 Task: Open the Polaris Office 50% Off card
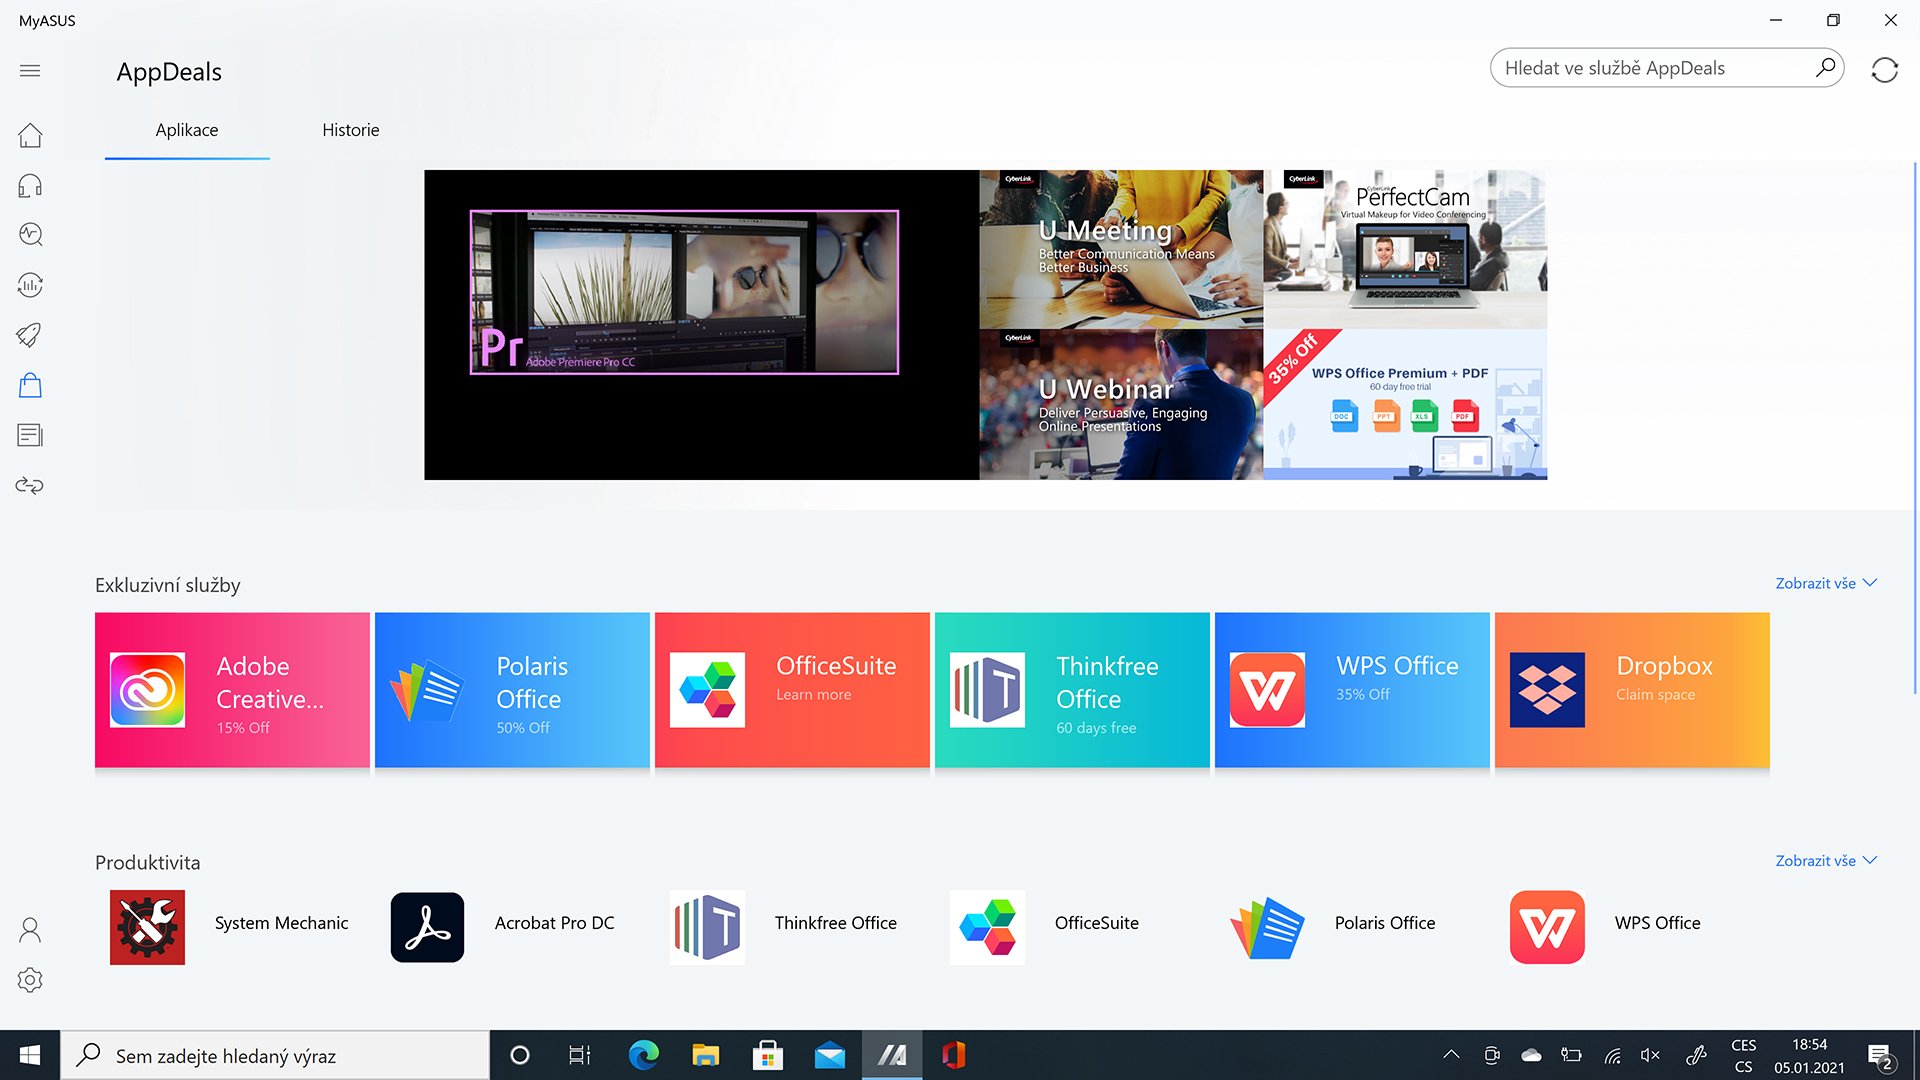512,690
